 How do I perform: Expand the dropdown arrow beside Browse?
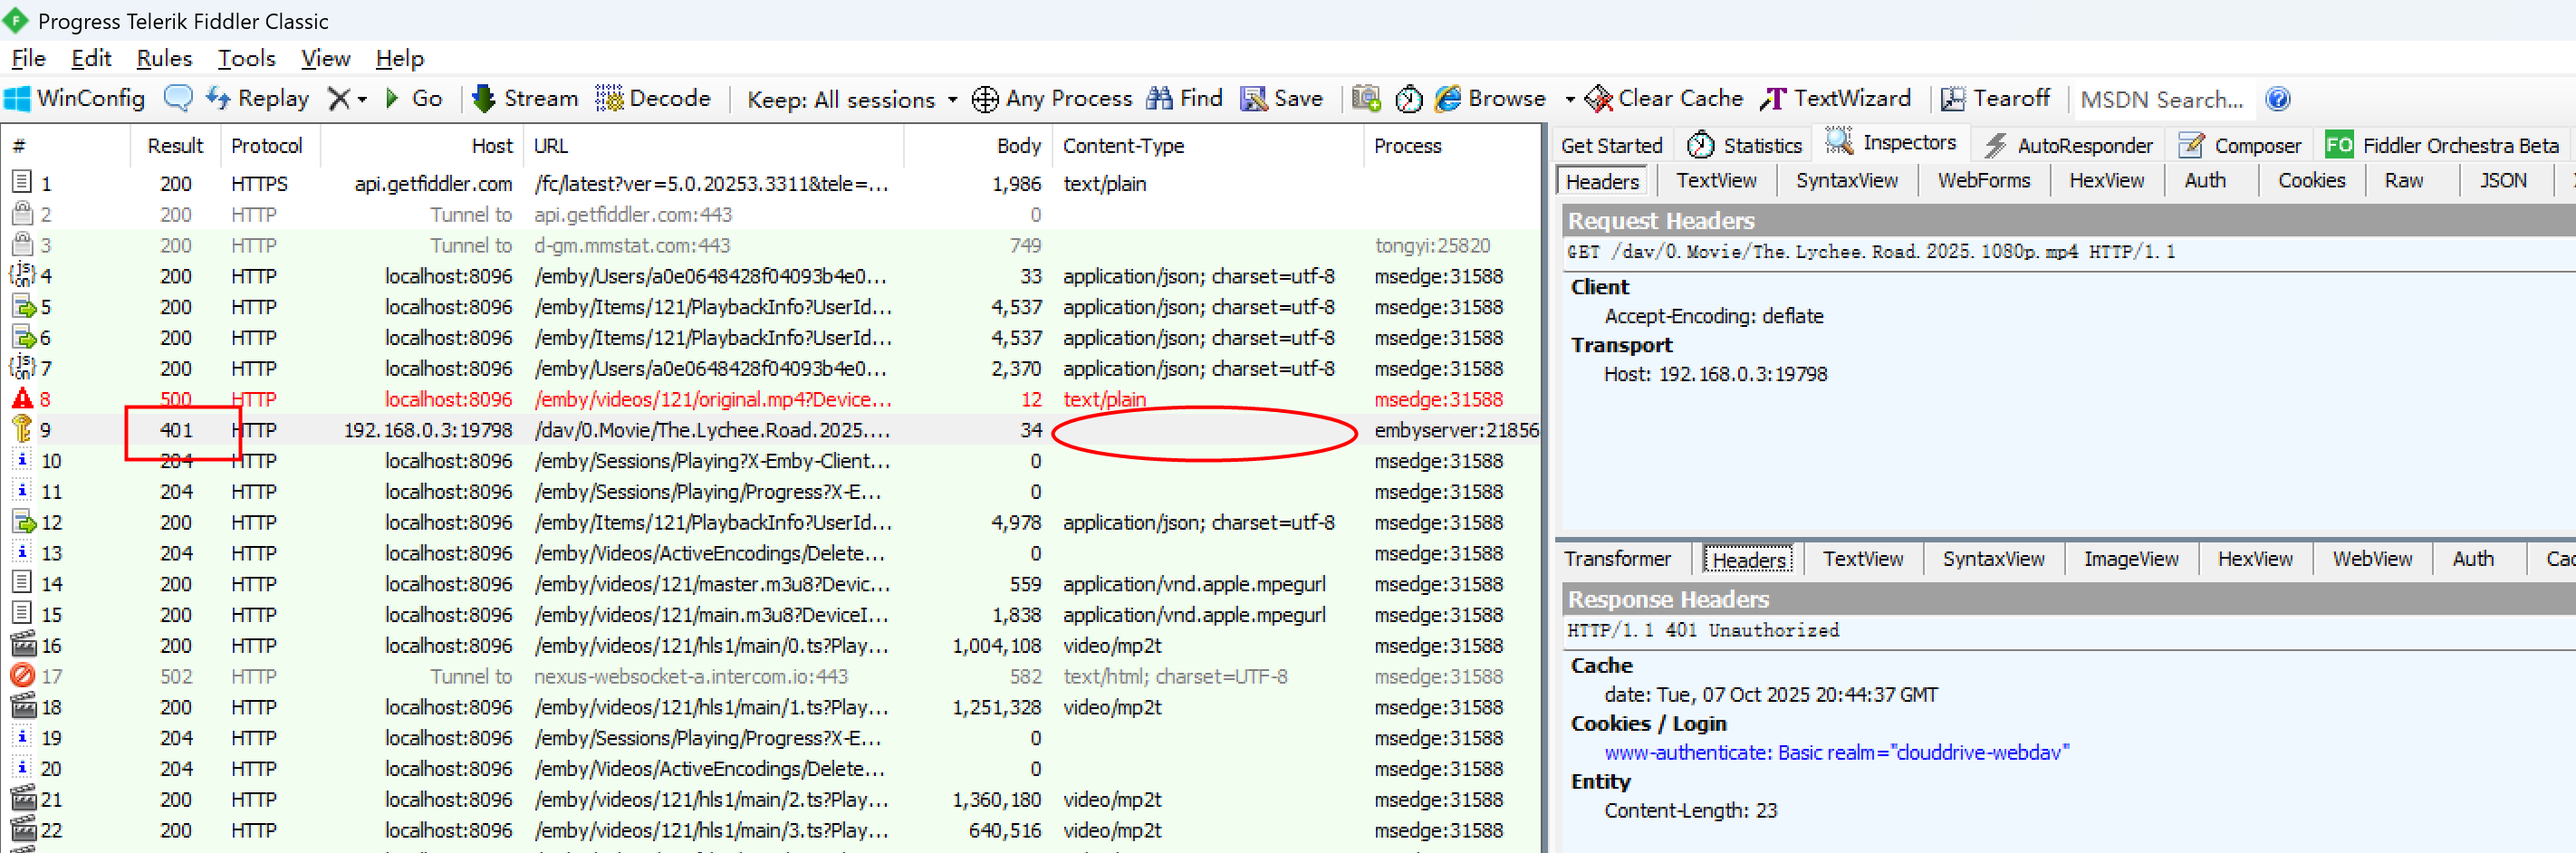(1569, 100)
